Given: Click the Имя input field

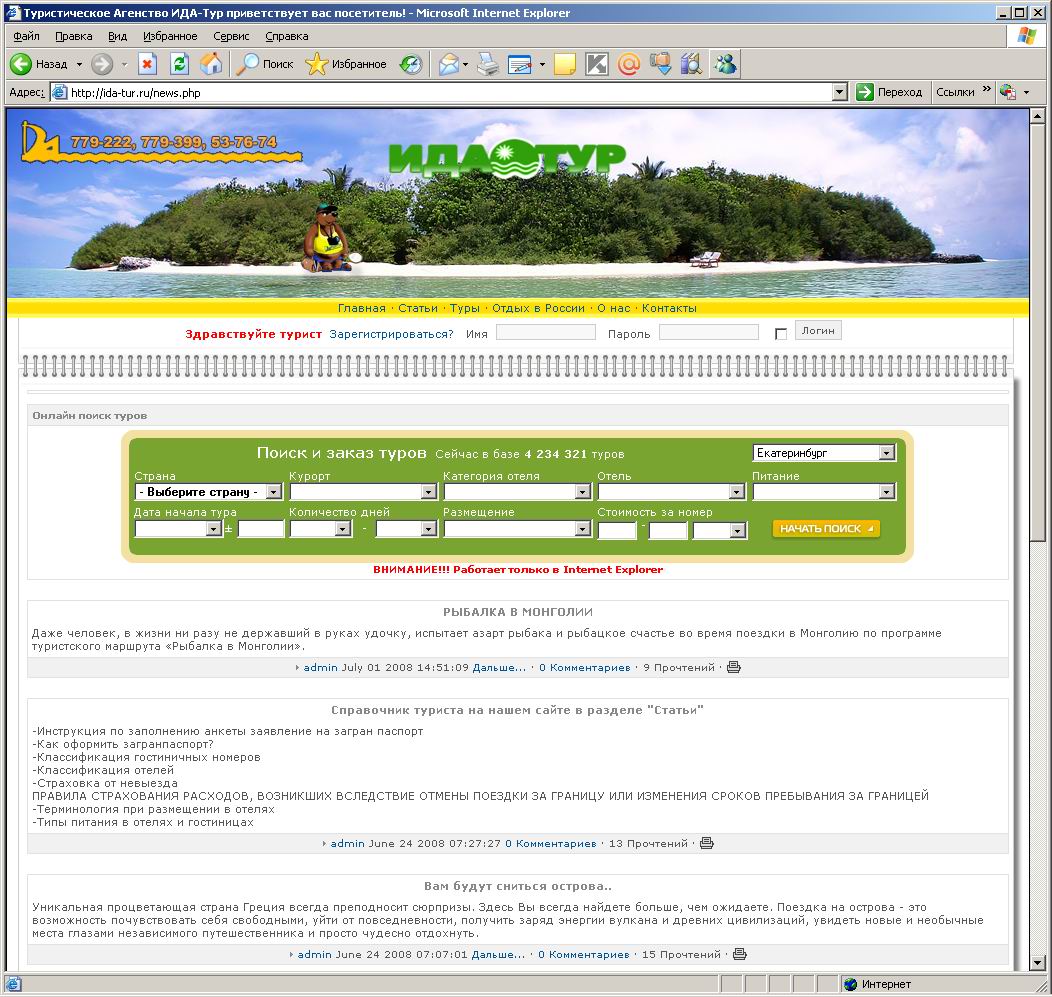Looking at the screenshot, I should [545, 332].
